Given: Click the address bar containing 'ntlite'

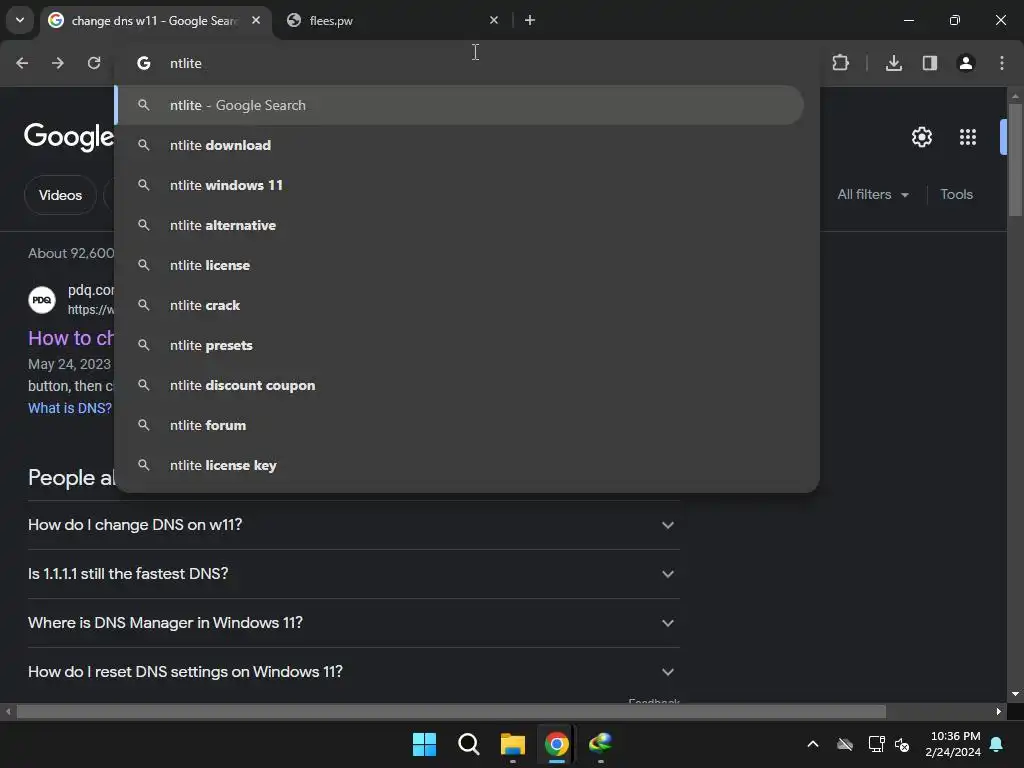Looking at the screenshot, I should pos(467,63).
